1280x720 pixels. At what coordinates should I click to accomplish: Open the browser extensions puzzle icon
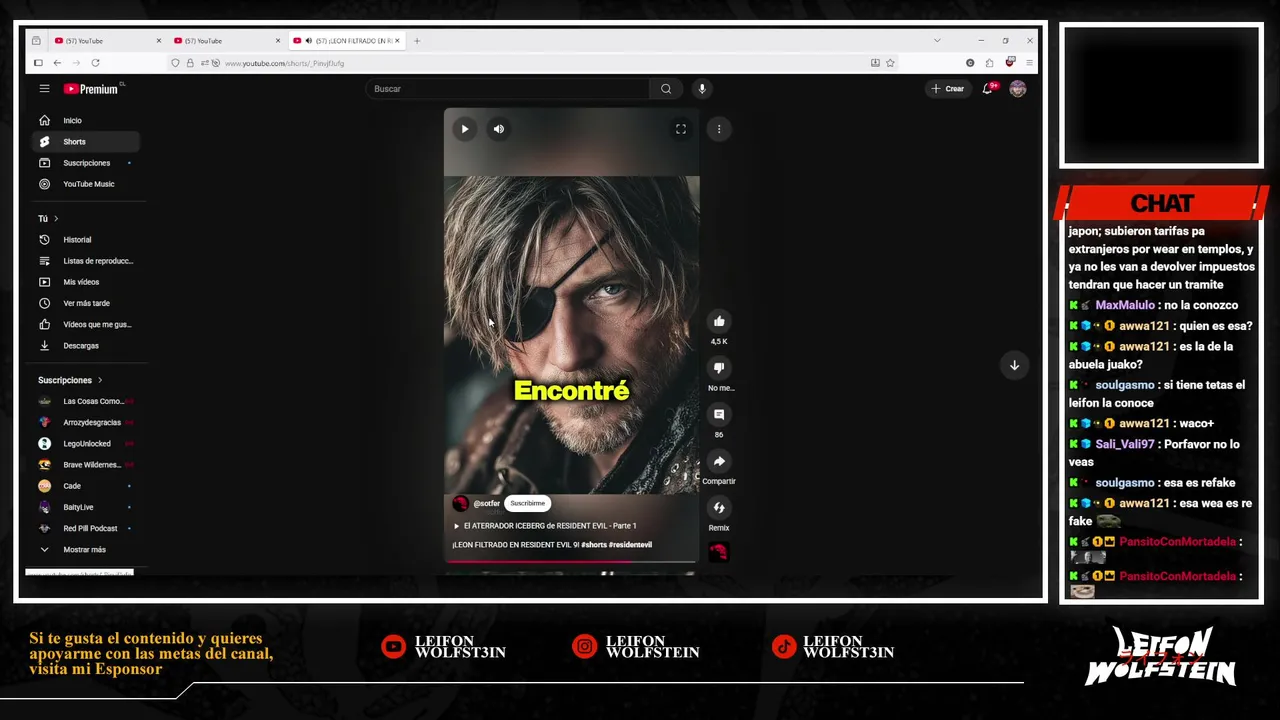click(990, 63)
